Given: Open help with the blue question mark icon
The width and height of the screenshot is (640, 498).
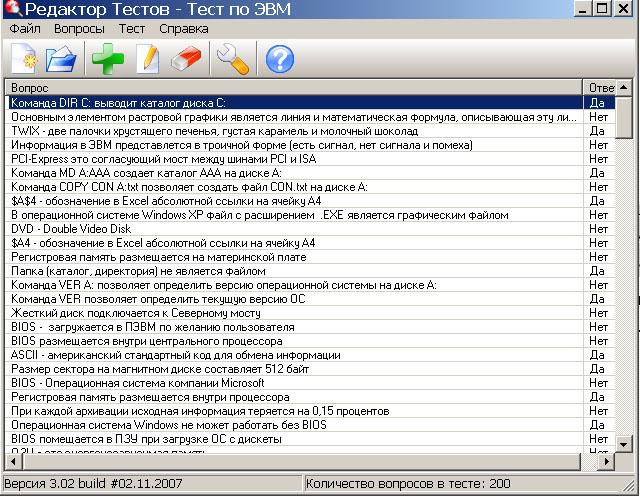Looking at the screenshot, I should [x=280, y=59].
